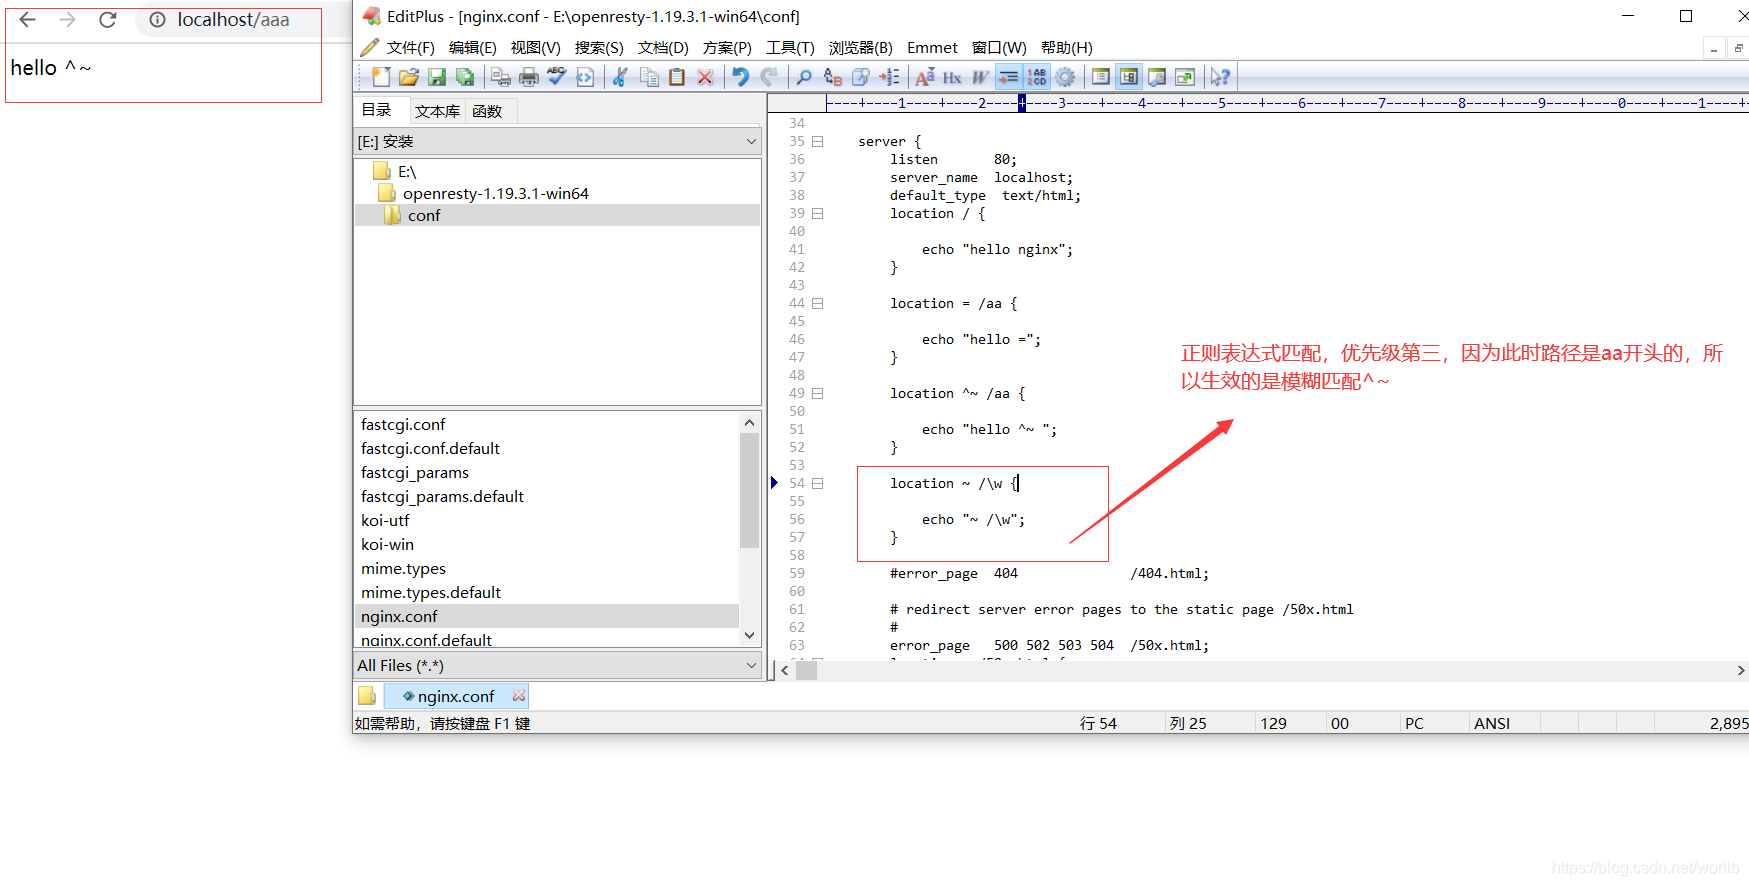Click the file list scroll-down arrow
1749x886 pixels.
[749, 635]
